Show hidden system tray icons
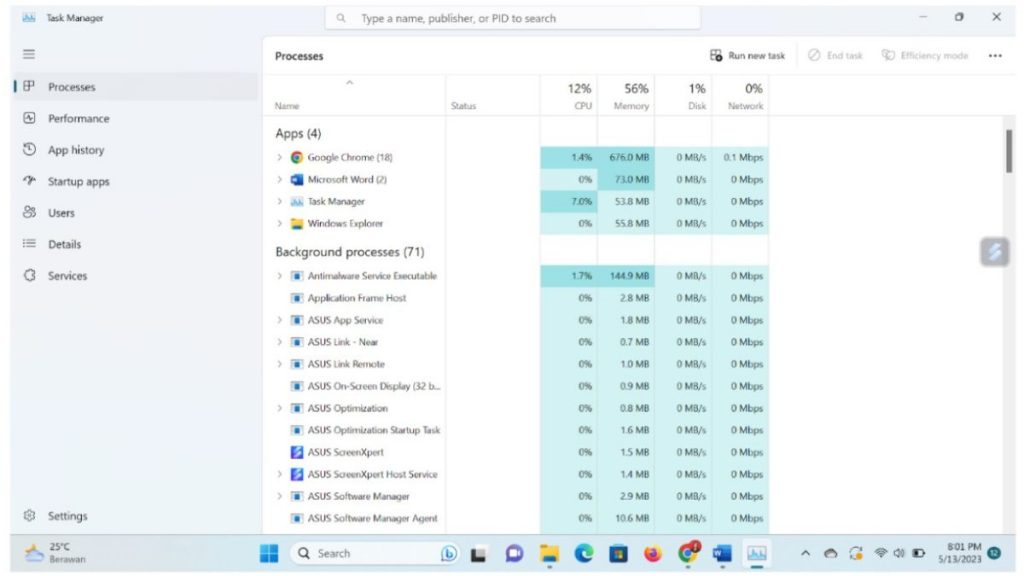The image size is (1024, 576). [x=805, y=554]
